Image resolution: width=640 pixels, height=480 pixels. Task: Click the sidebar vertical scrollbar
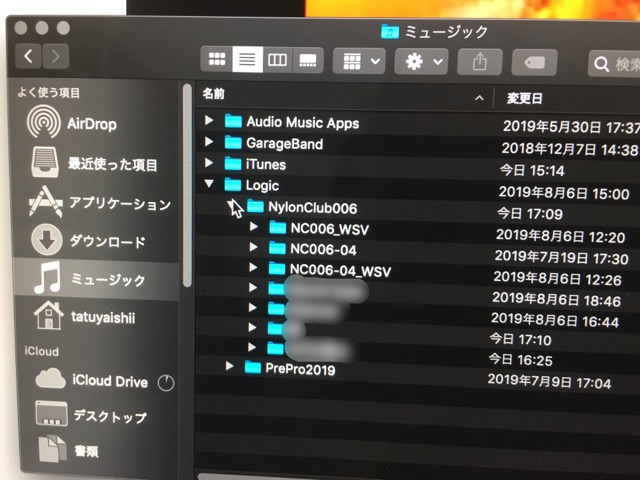187,186
